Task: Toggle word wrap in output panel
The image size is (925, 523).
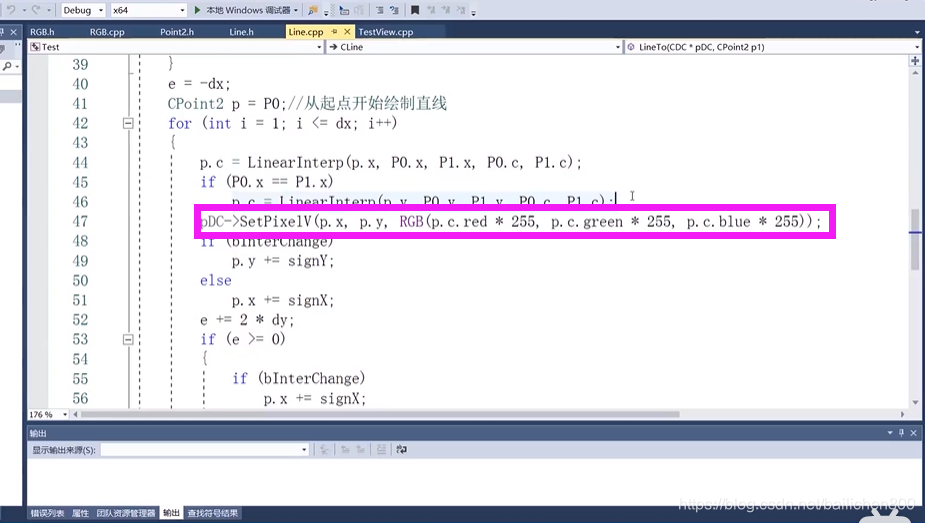Action: point(402,450)
